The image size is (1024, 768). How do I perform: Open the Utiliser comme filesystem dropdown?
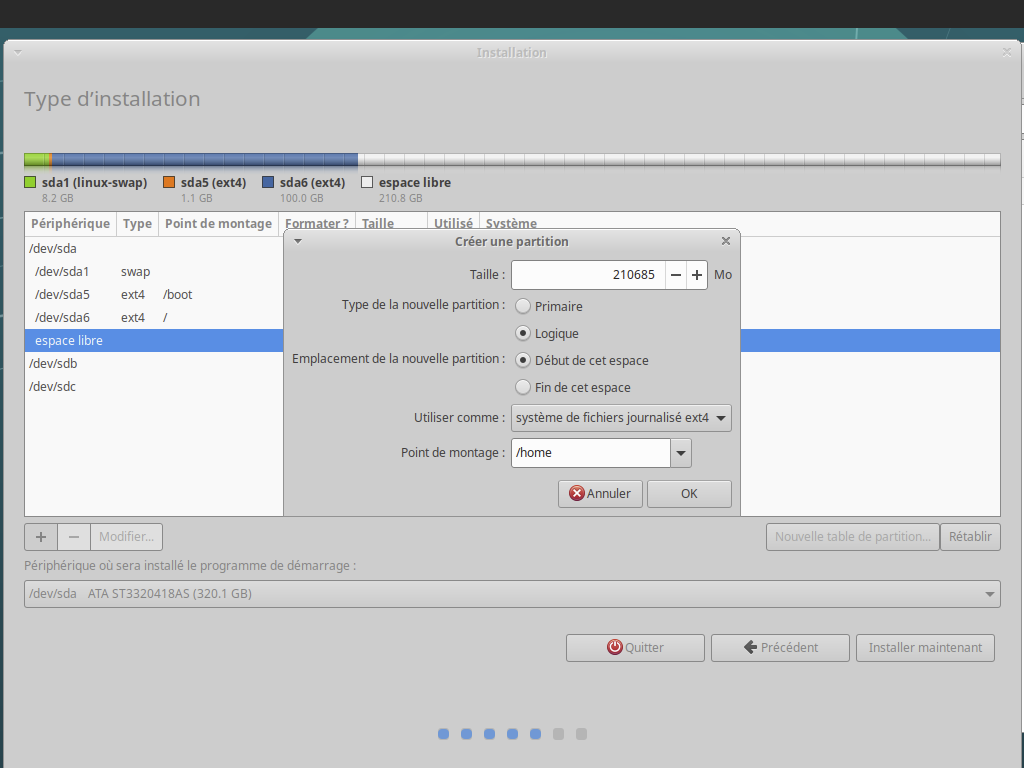point(621,418)
